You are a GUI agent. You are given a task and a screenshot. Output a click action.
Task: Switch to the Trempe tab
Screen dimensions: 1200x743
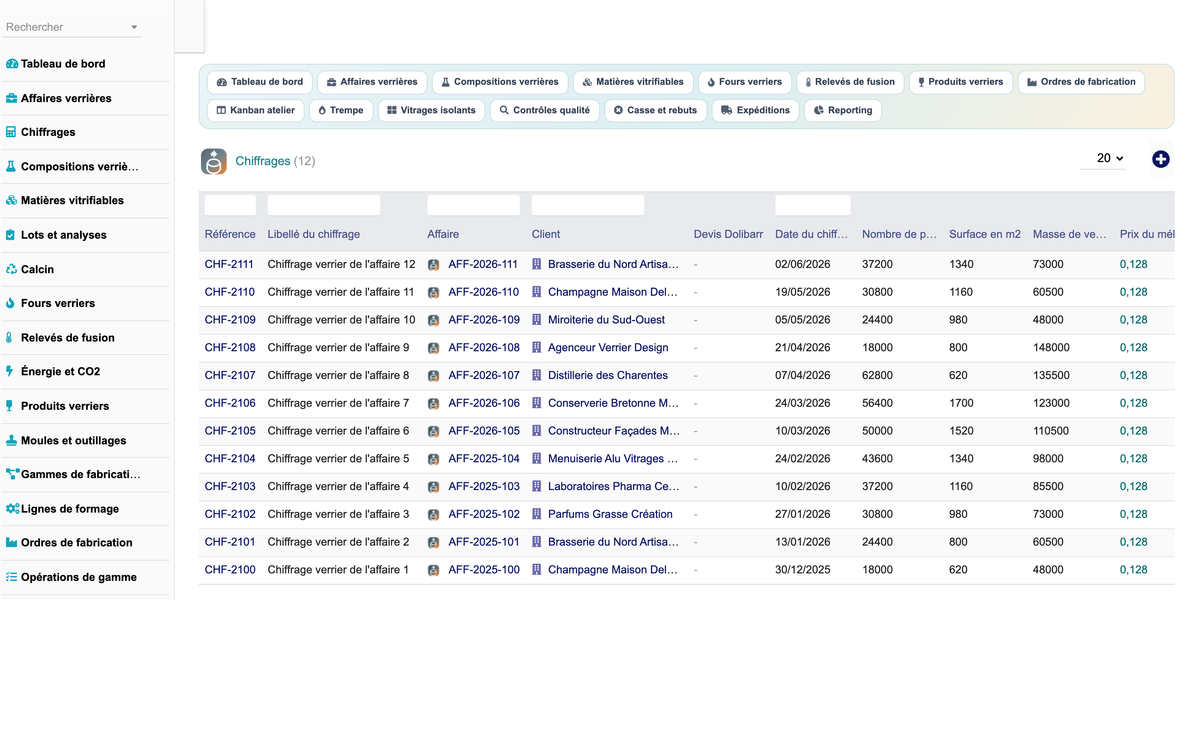[341, 110]
